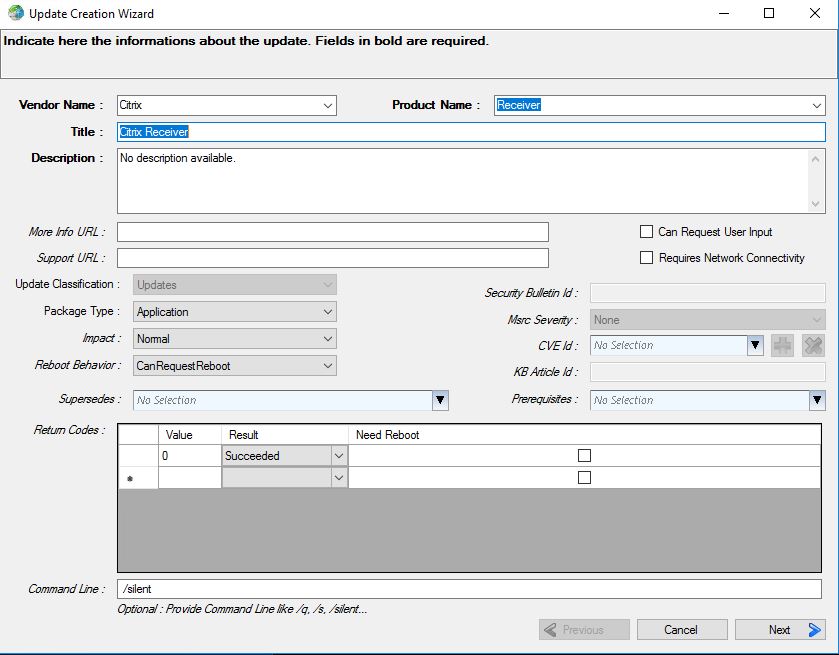The image size is (839, 655).
Task: Click the add CVE Id plus icon
Action: pos(782,346)
